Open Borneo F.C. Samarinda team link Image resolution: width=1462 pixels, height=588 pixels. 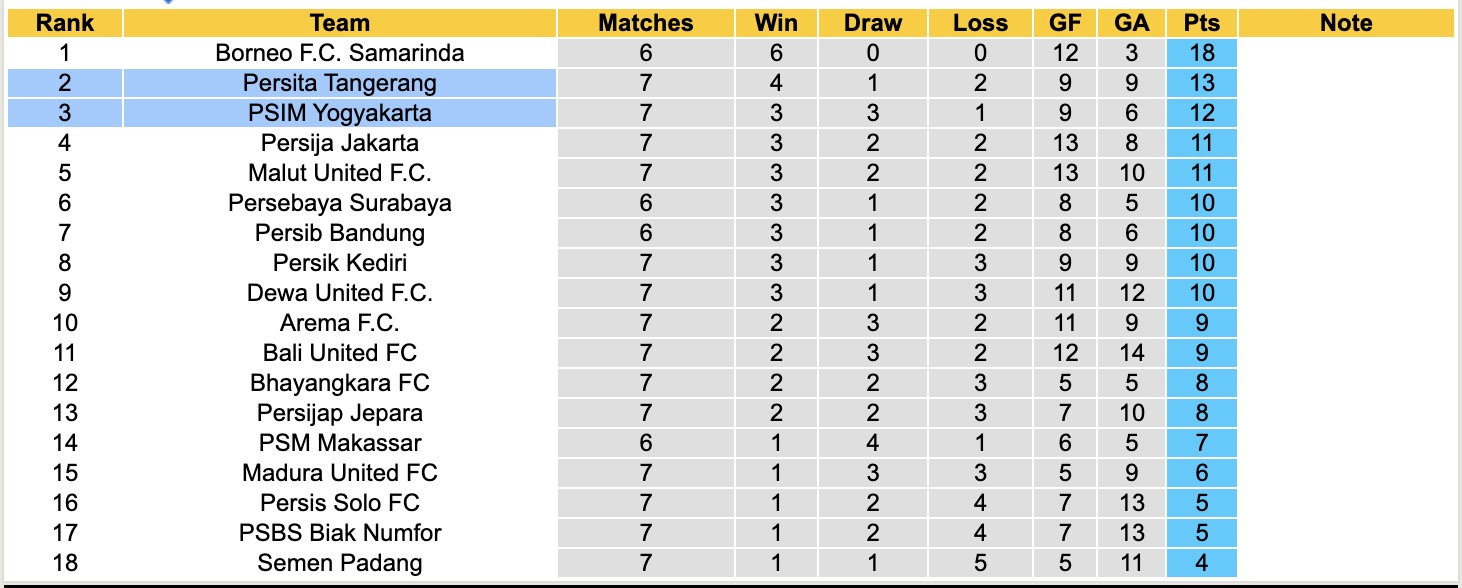(340, 53)
